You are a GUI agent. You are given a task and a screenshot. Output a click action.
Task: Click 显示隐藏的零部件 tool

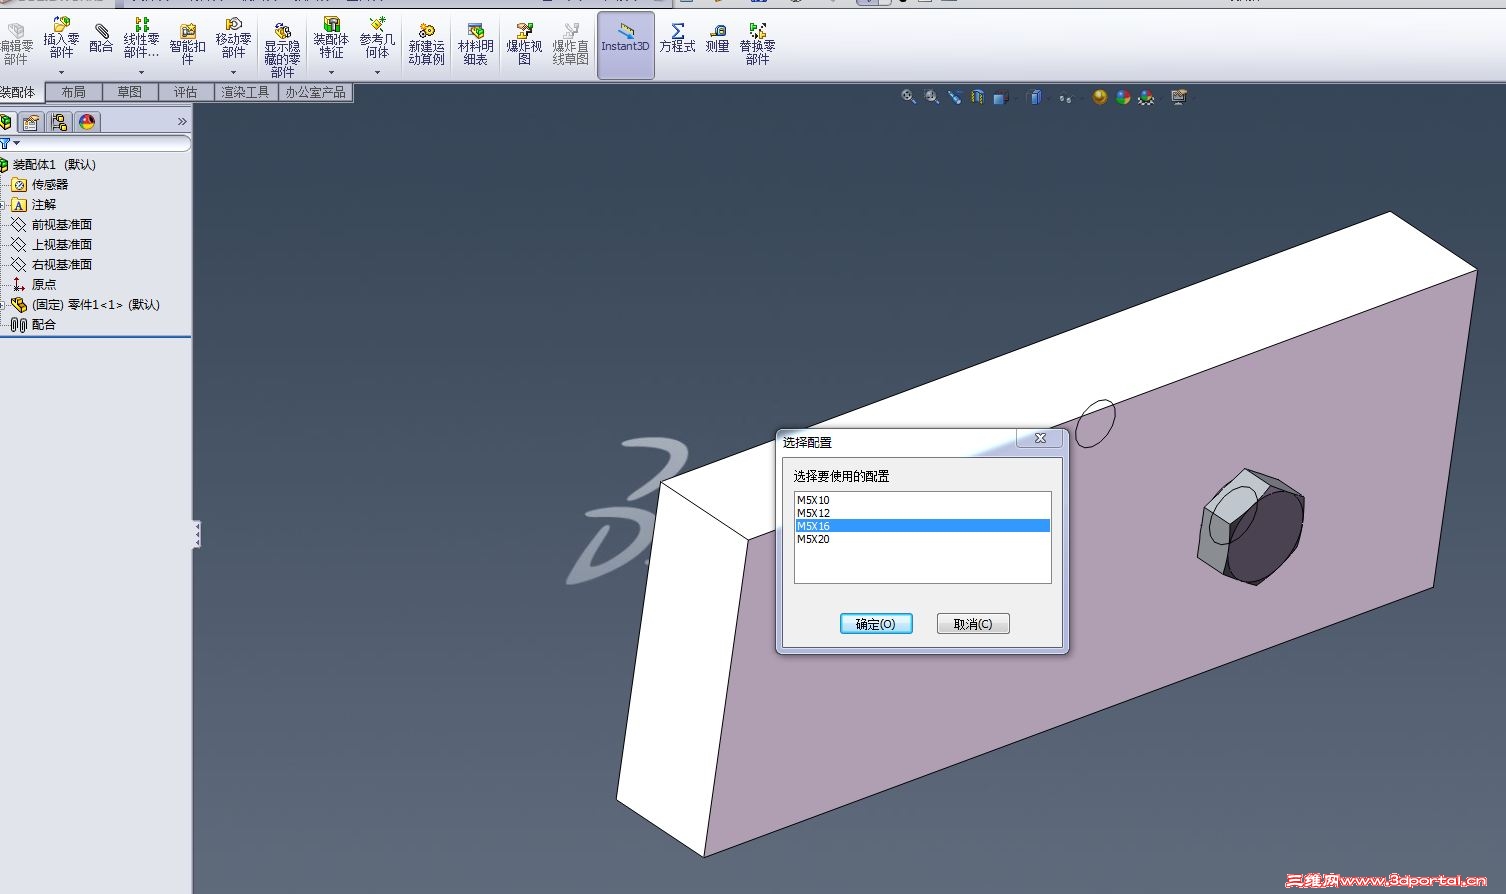pyautogui.click(x=282, y=50)
